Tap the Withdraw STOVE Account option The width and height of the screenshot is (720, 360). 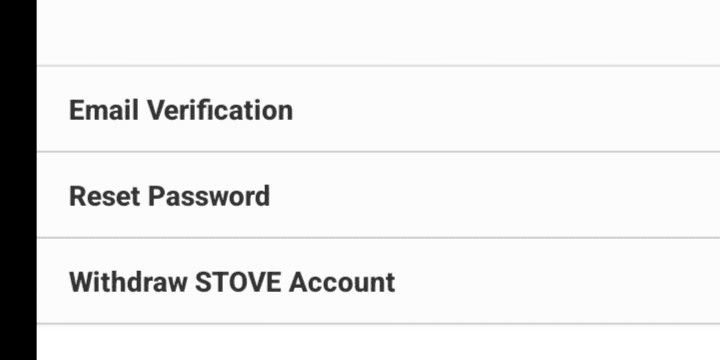coord(378,281)
